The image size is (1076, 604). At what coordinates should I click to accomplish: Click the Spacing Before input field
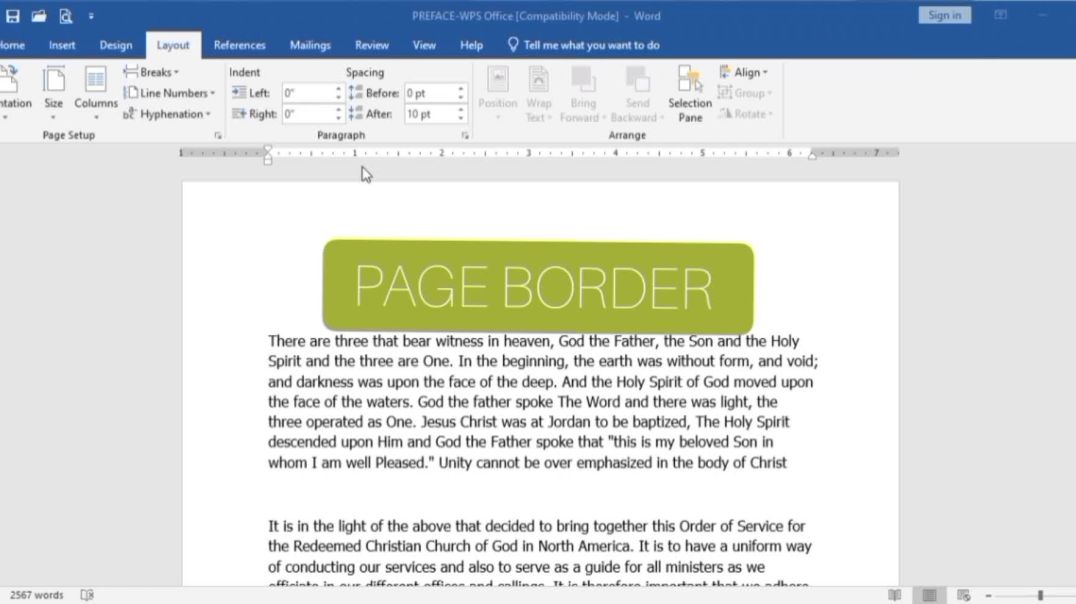430,92
